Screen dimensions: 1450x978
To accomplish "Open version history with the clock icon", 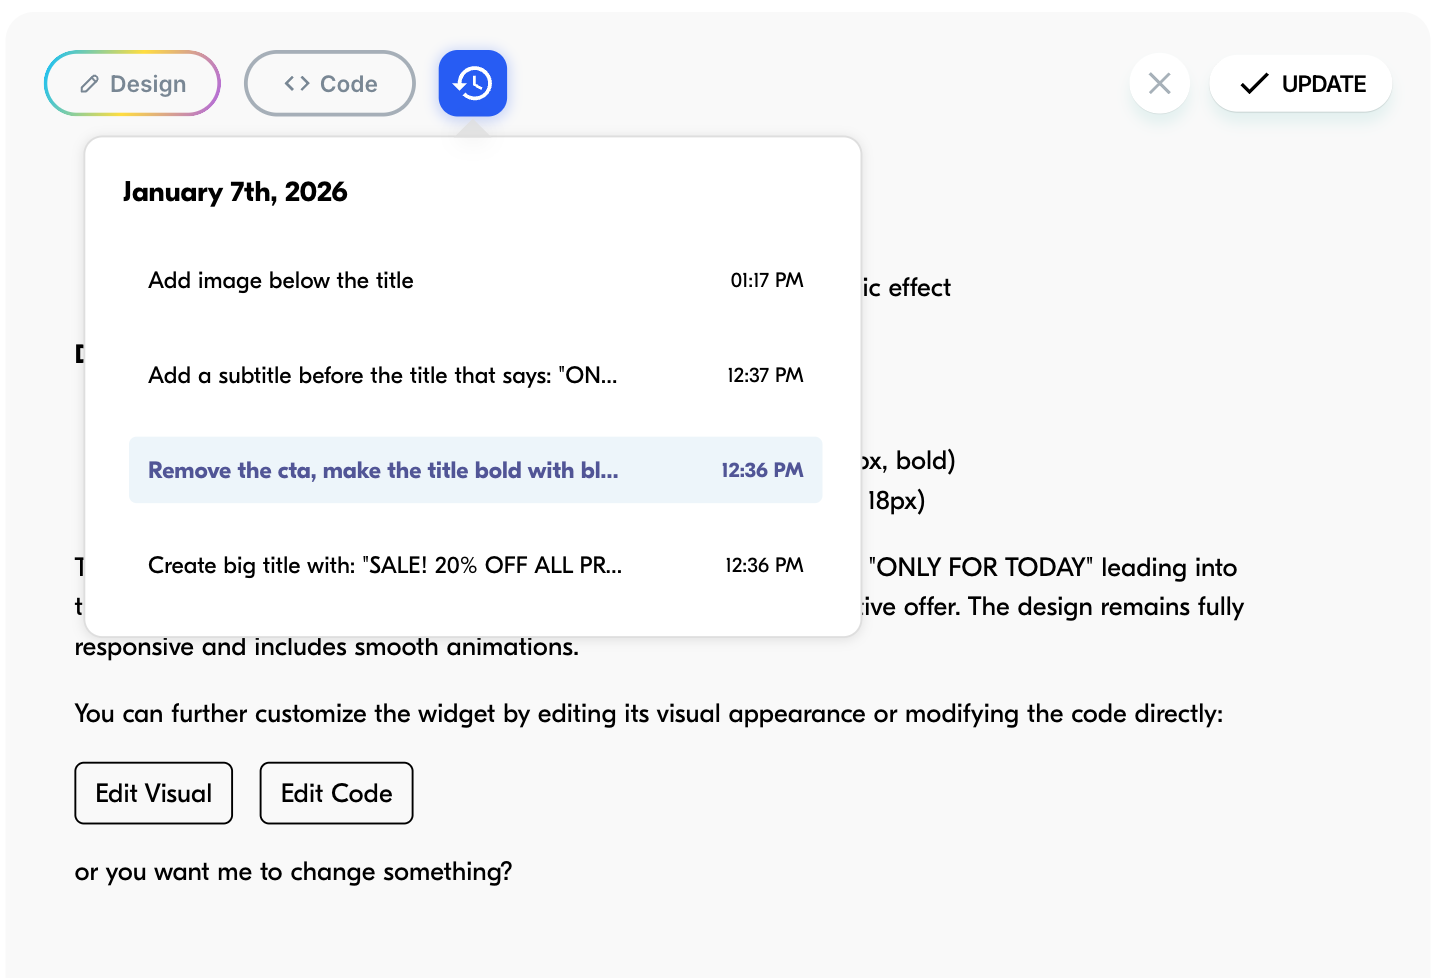I will pos(472,83).
